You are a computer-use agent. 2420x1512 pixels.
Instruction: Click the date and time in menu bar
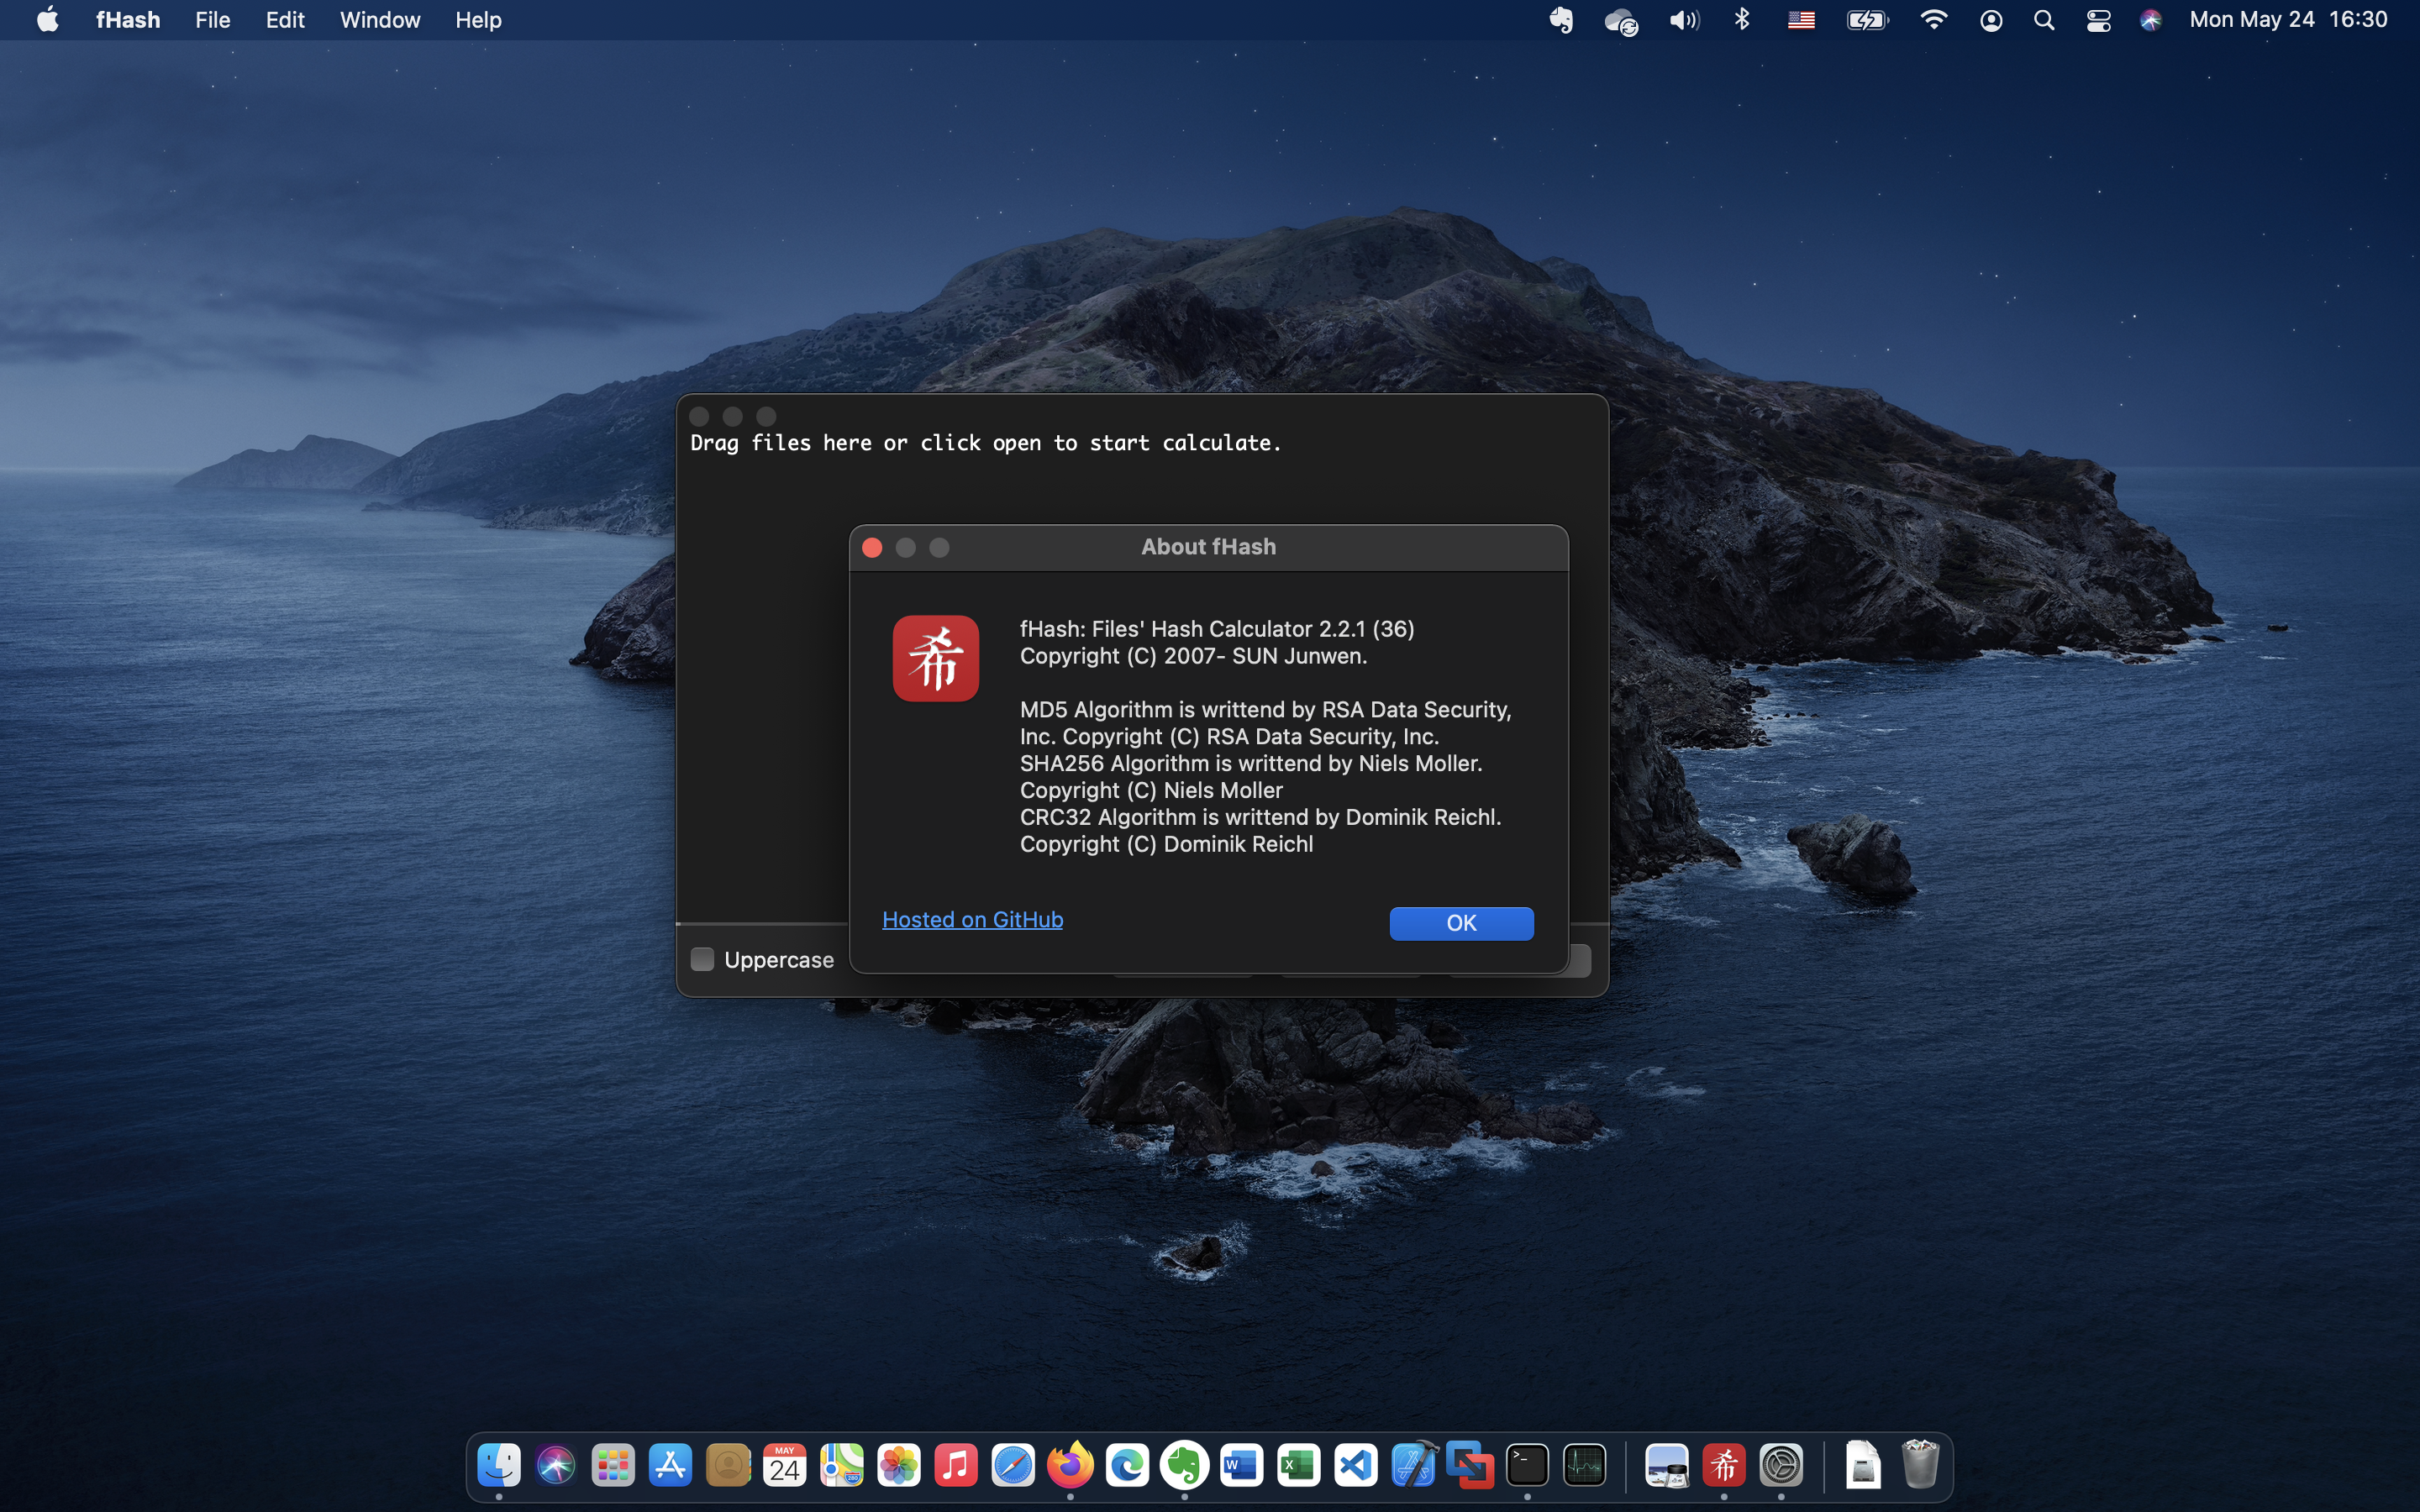(2288, 19)
